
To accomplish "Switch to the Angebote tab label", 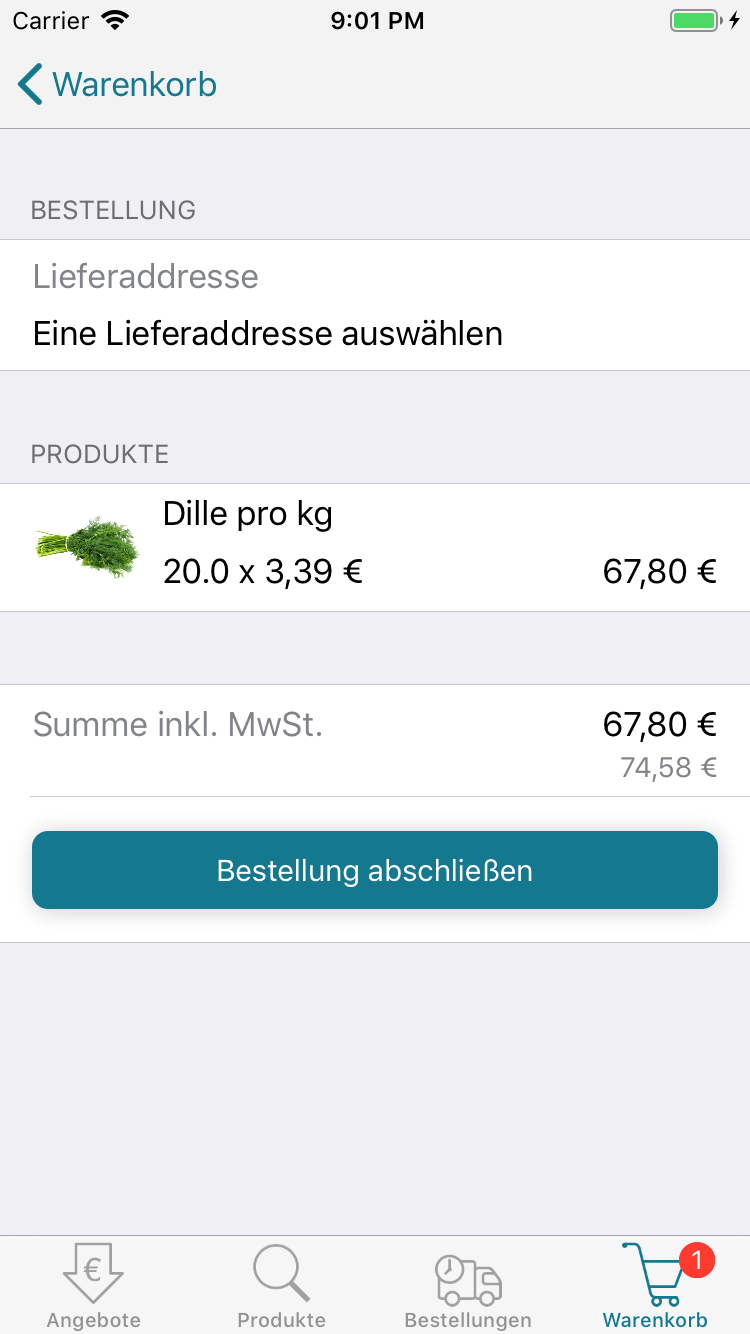I will pyautogui.click(x=93, y=1320).
